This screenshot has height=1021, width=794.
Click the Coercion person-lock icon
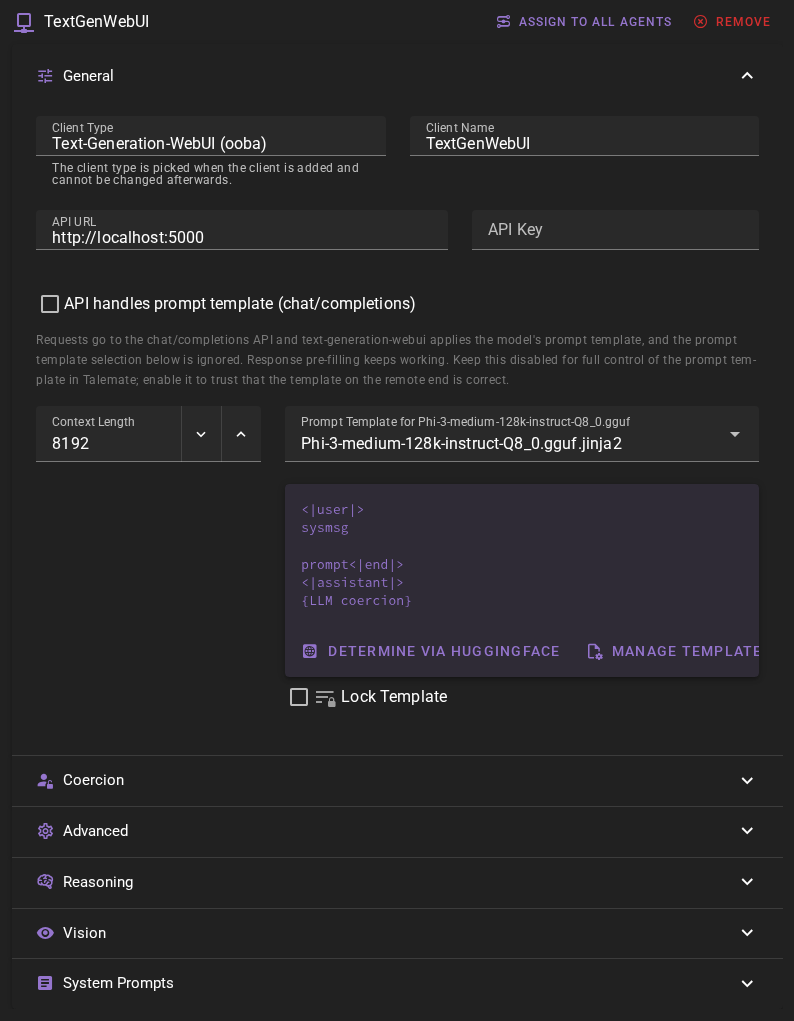[45, 780]
